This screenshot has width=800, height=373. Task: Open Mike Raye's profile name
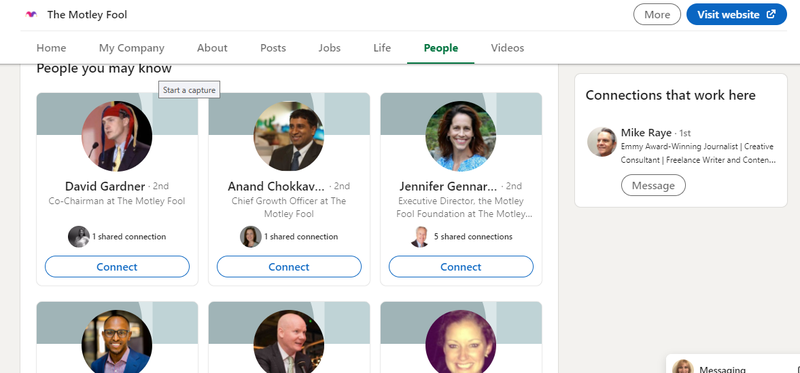646,133
